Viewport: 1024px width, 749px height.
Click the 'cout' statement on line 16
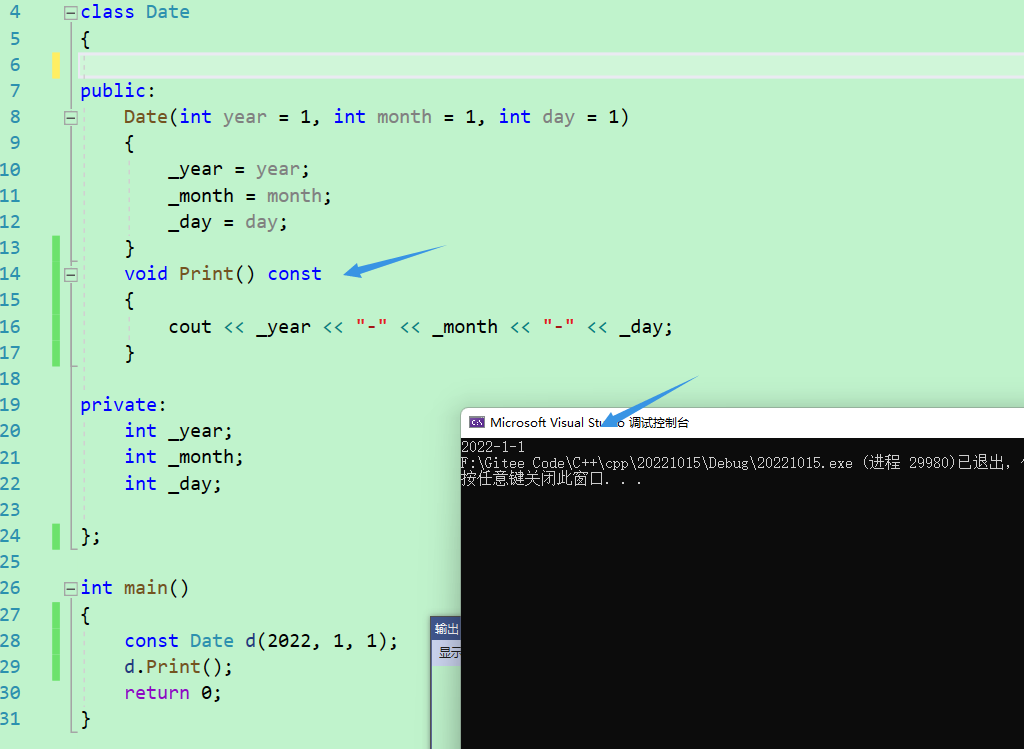tap(420, 327)
